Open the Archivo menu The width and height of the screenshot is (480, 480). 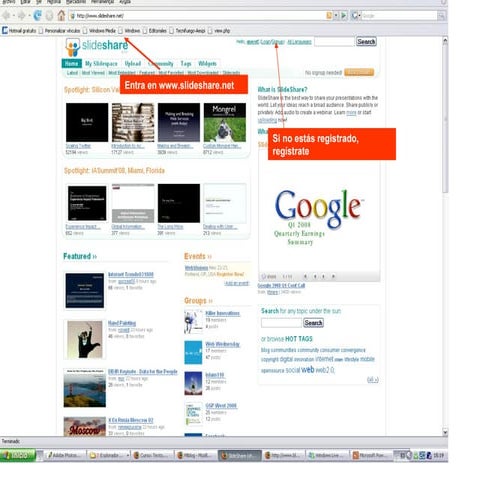click(9, 2)
